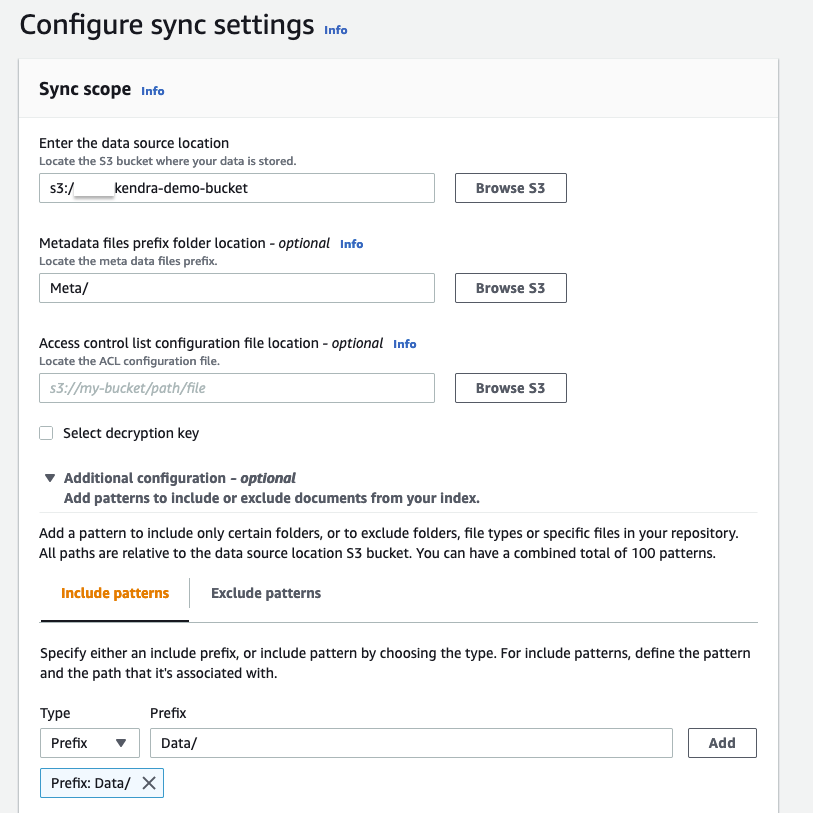Click the Additional configuration - optional heading

point(180,478)
